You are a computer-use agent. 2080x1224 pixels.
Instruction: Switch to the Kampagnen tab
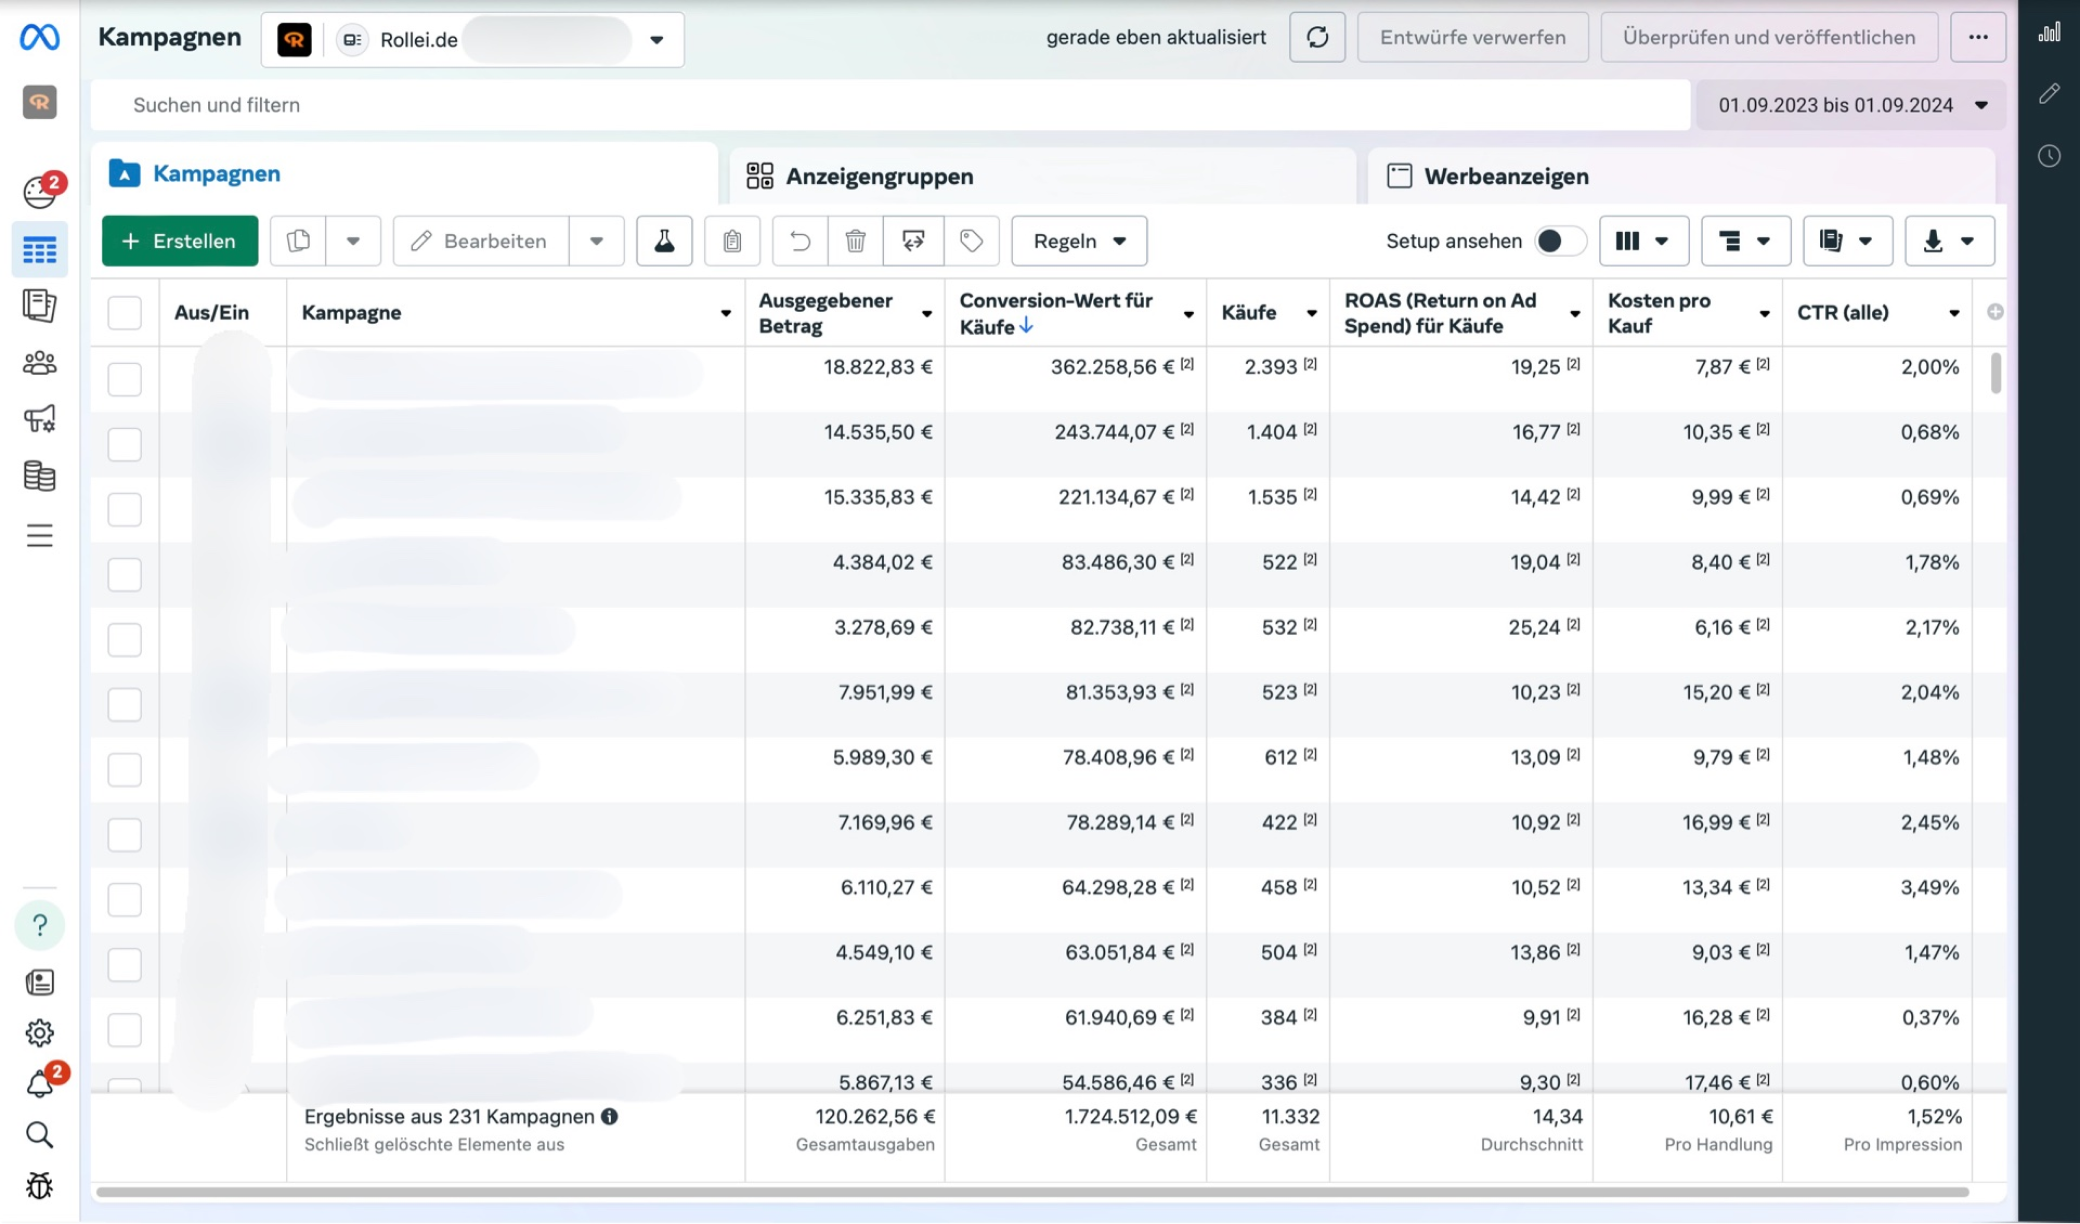click(x=404, y=174)
